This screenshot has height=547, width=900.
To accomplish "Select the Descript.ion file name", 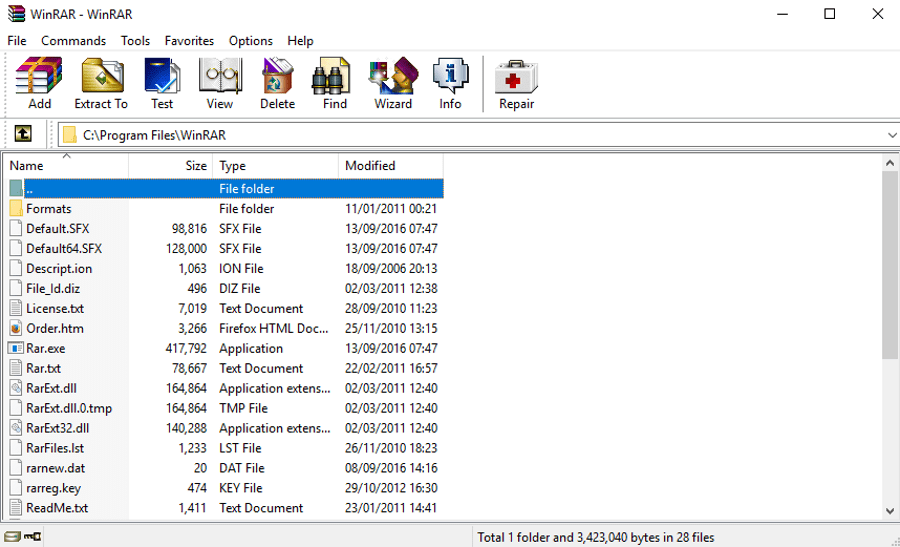I will [x=59, y=269].
